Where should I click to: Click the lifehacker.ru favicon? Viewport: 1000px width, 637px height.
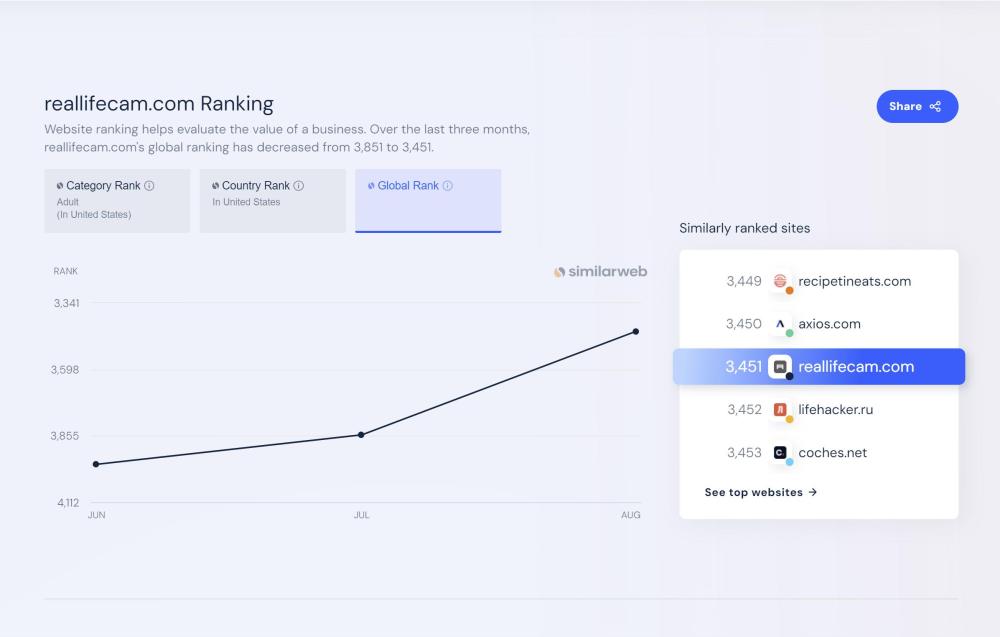(781, 410)
